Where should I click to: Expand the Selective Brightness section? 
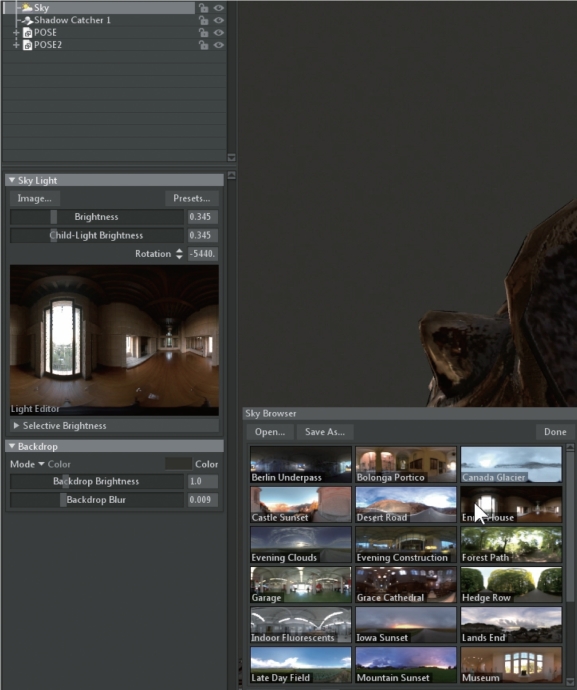tap(16, 426)
